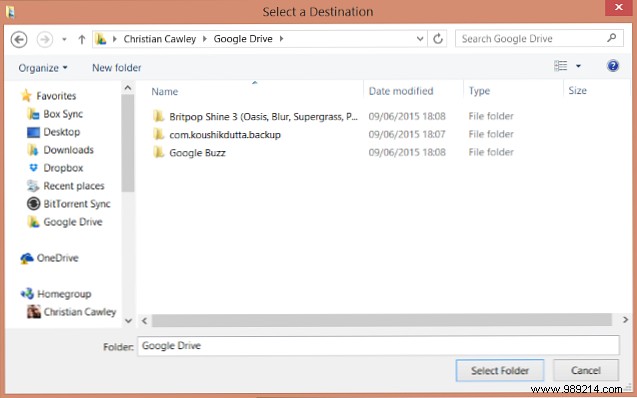
Task: Click the Favorites star icon
Action: tap(26, 95)
